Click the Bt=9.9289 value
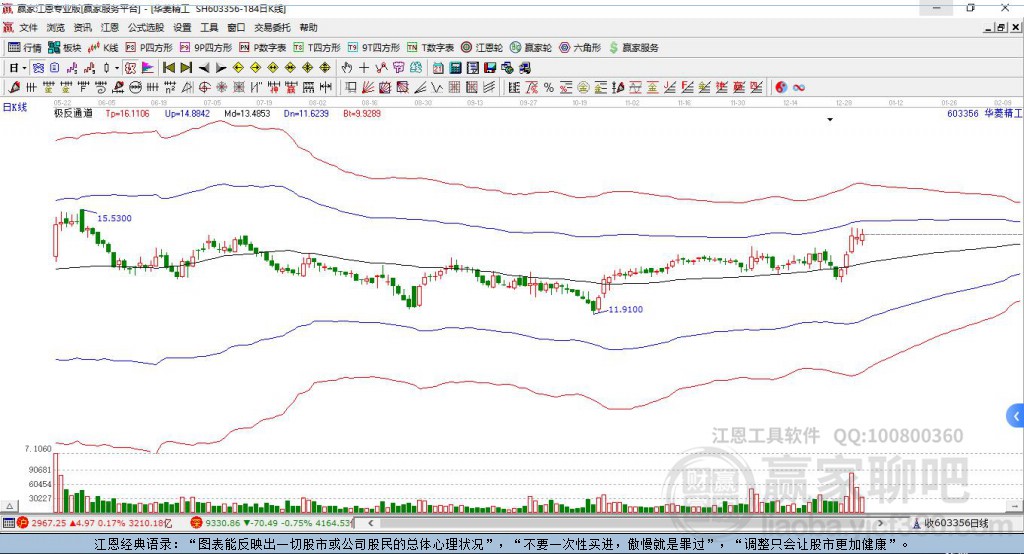Viewport: 1024px width, 554px height. coord(362,113)
